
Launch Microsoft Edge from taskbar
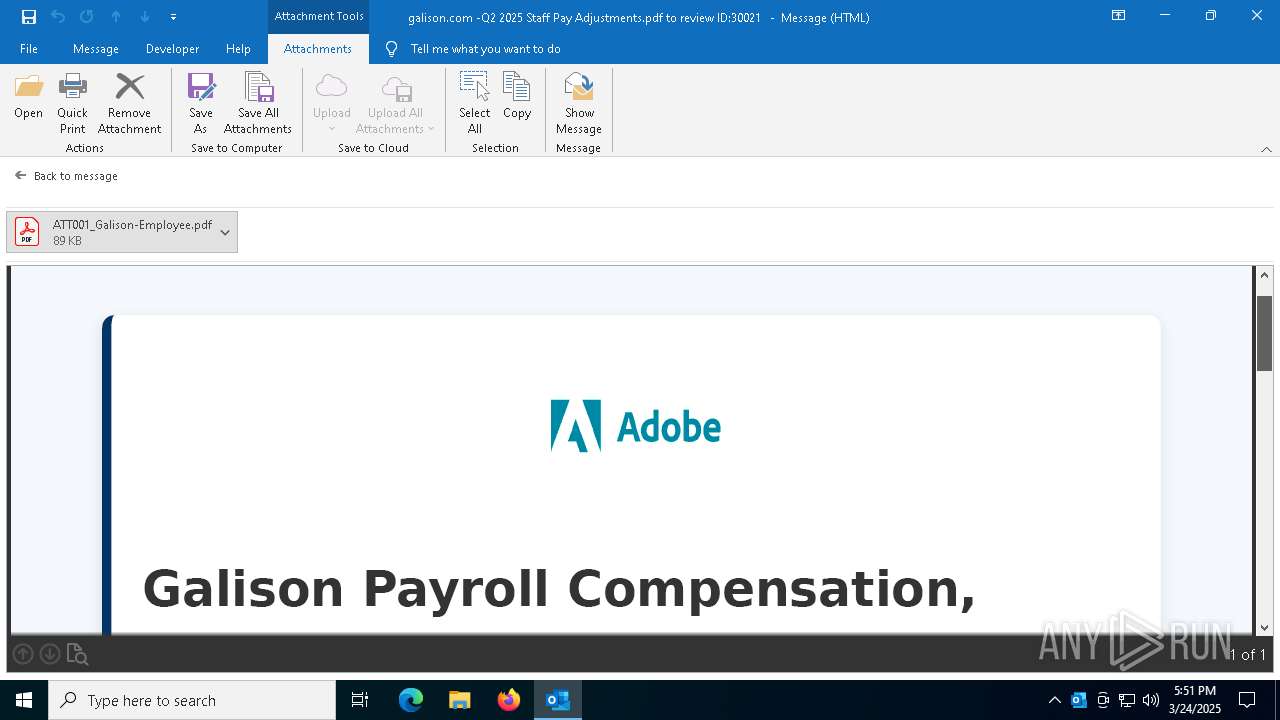point(411,700)
